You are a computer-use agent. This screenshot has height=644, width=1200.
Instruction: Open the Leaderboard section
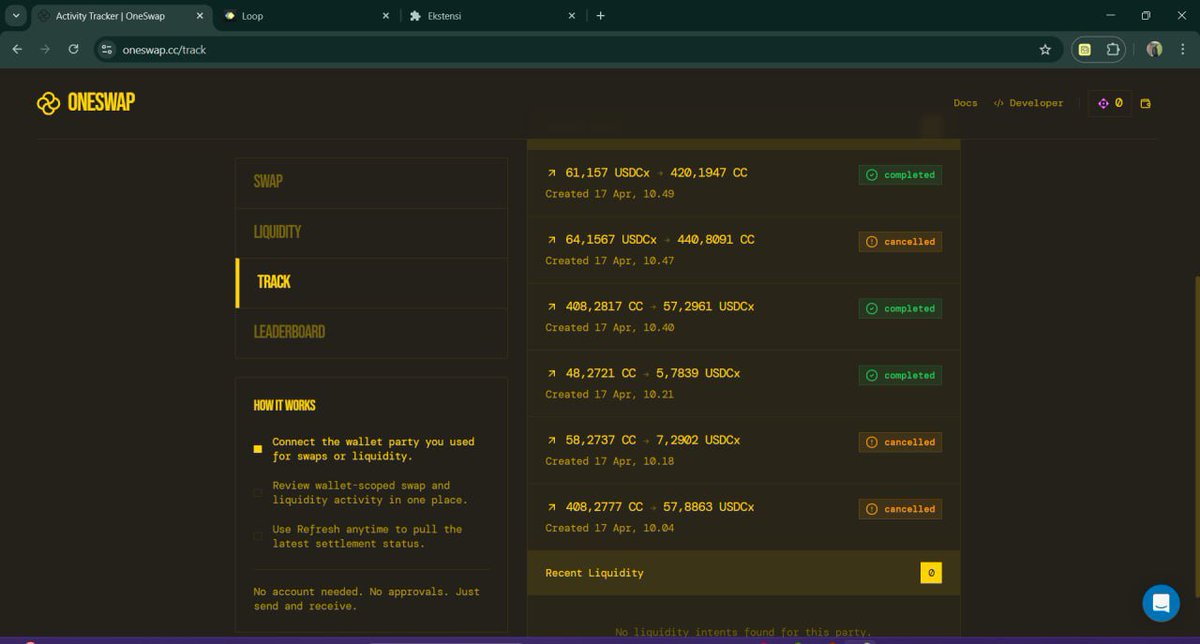371,332
